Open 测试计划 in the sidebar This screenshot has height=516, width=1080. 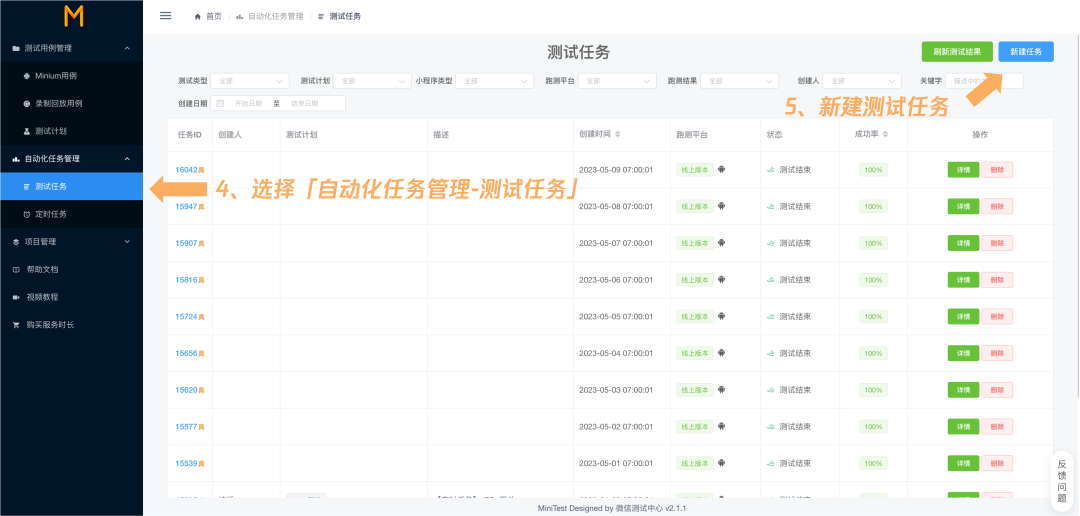72,131
